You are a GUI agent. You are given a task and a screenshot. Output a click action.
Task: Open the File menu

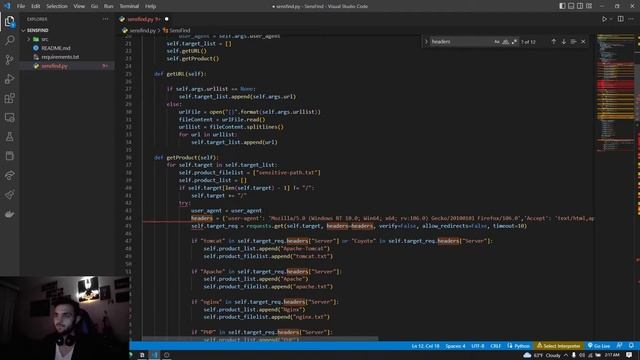[x=21, y=6]
